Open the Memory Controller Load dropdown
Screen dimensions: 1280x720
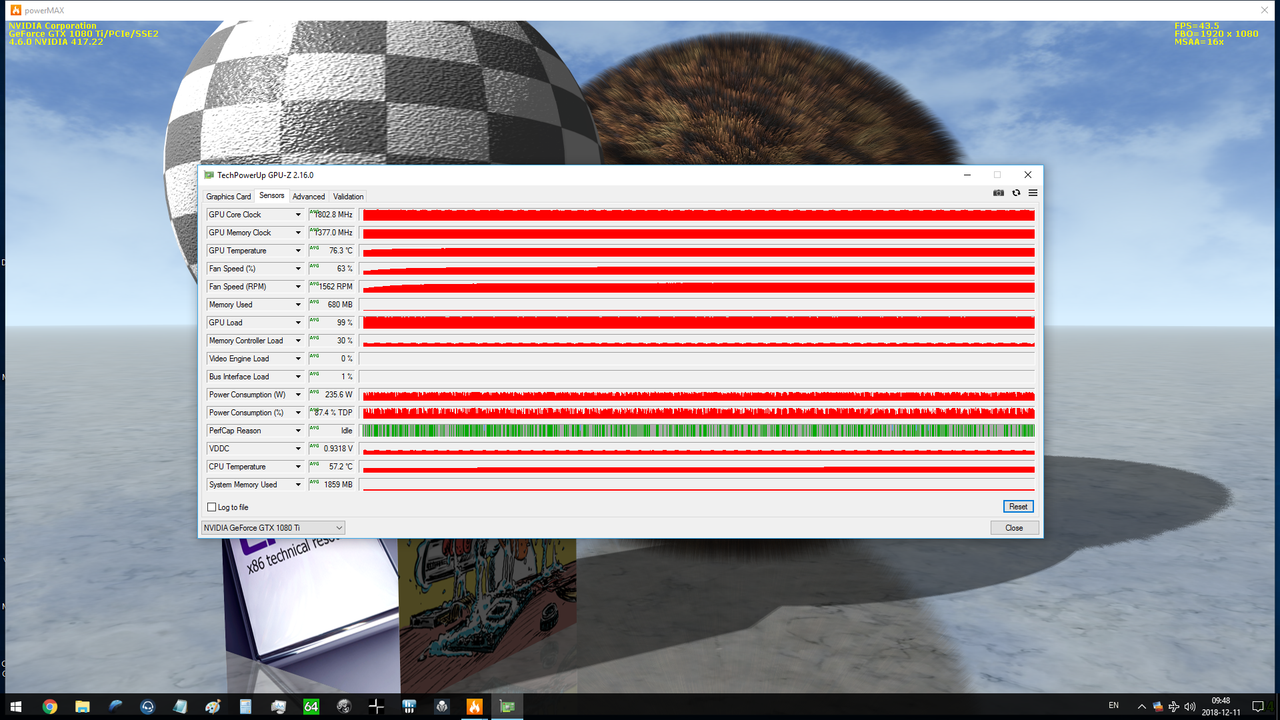pyautogui.click(x=298, y=341)
